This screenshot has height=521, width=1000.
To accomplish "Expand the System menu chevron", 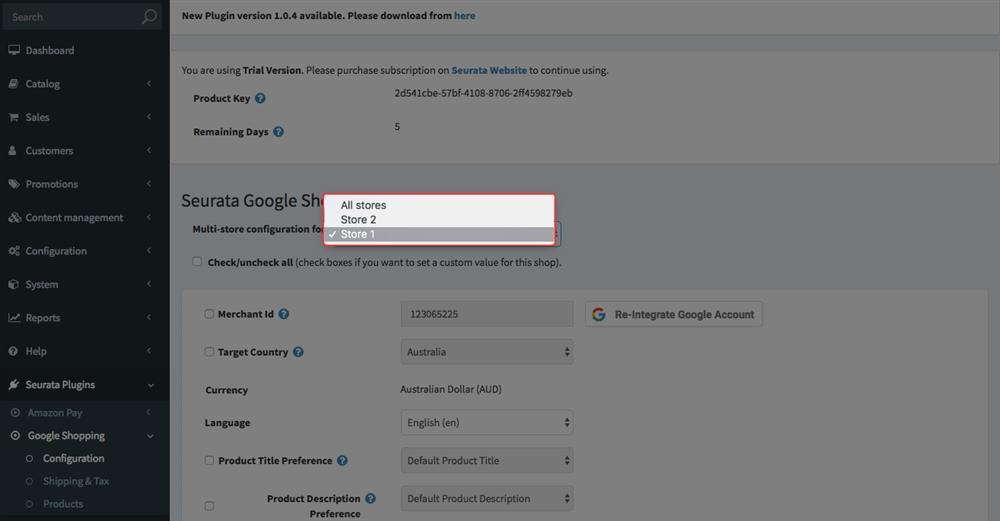I will [x=149, y=284].
